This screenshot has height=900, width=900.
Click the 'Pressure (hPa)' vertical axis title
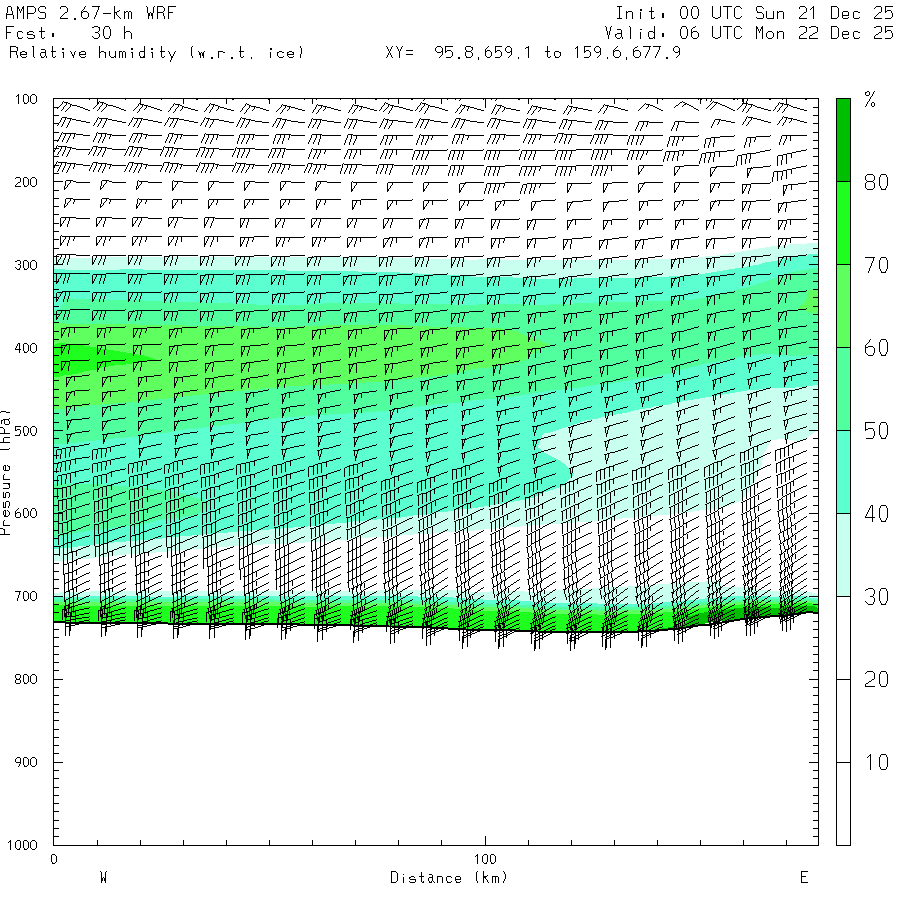[x=5, y=472]
